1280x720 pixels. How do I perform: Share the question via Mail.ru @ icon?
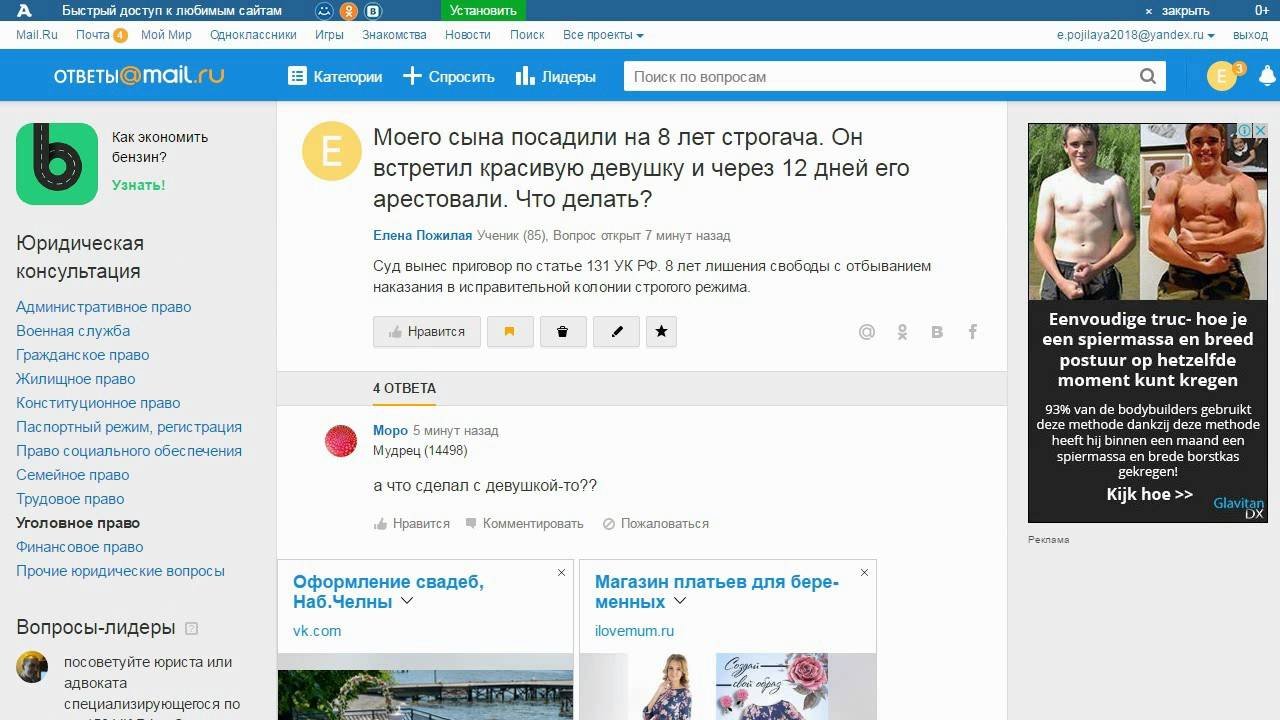click(867, 332)
